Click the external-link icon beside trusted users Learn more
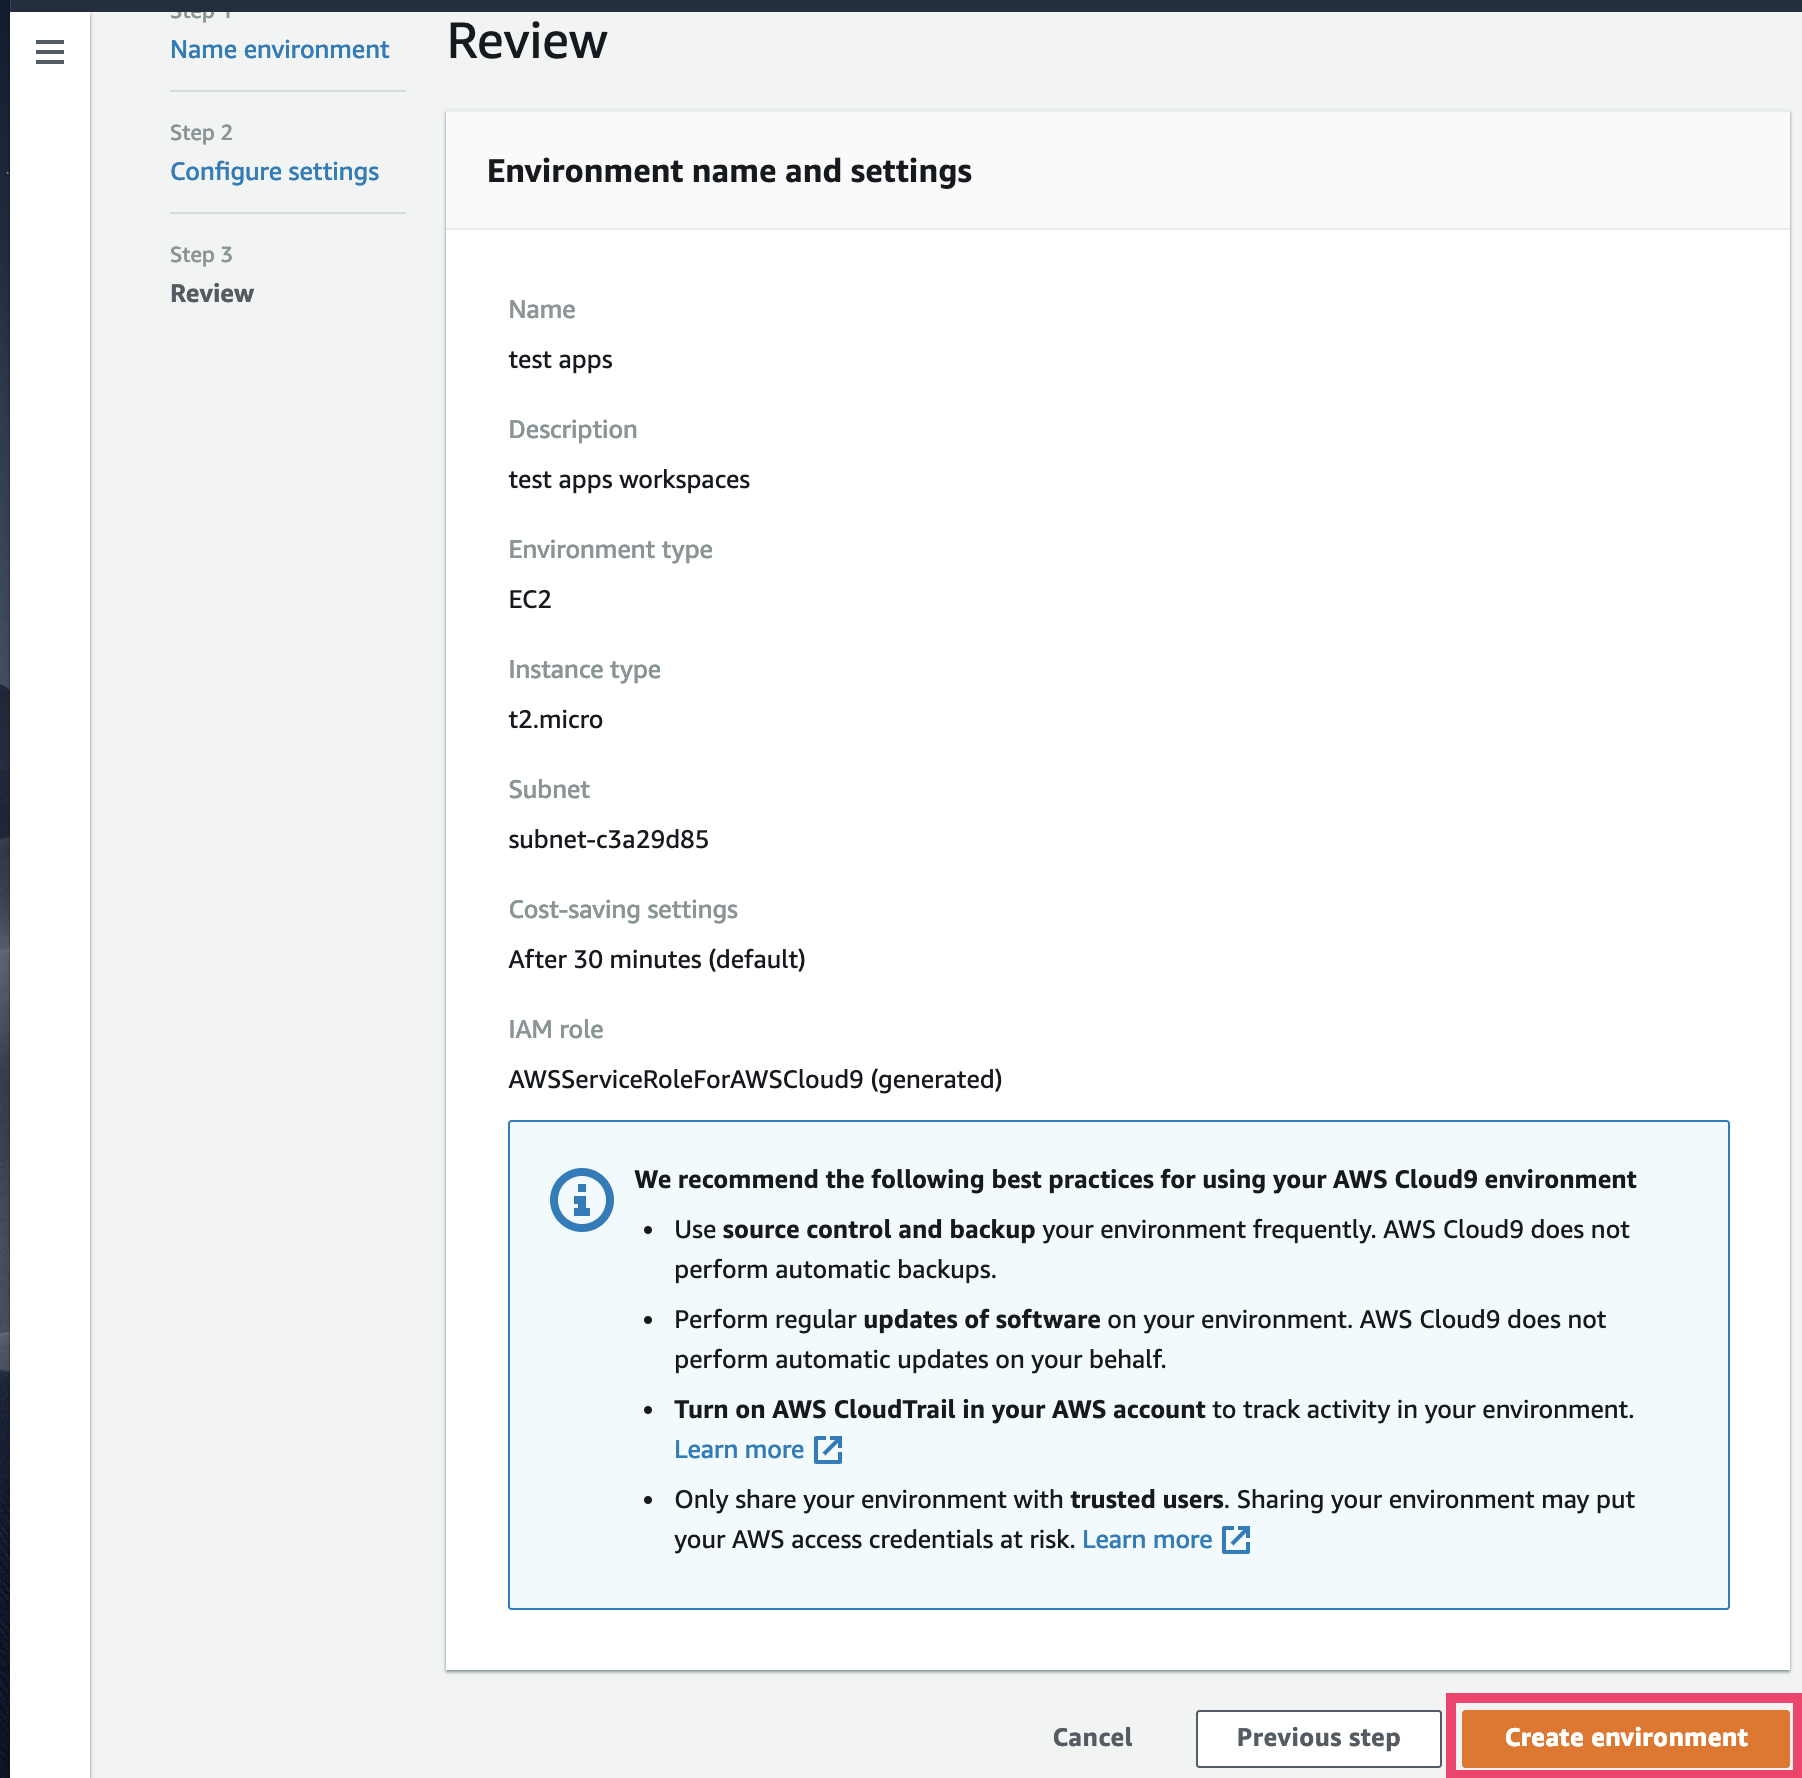The height and width of the screenshot is (1778, 1802). click(x=1237, y=1540)
